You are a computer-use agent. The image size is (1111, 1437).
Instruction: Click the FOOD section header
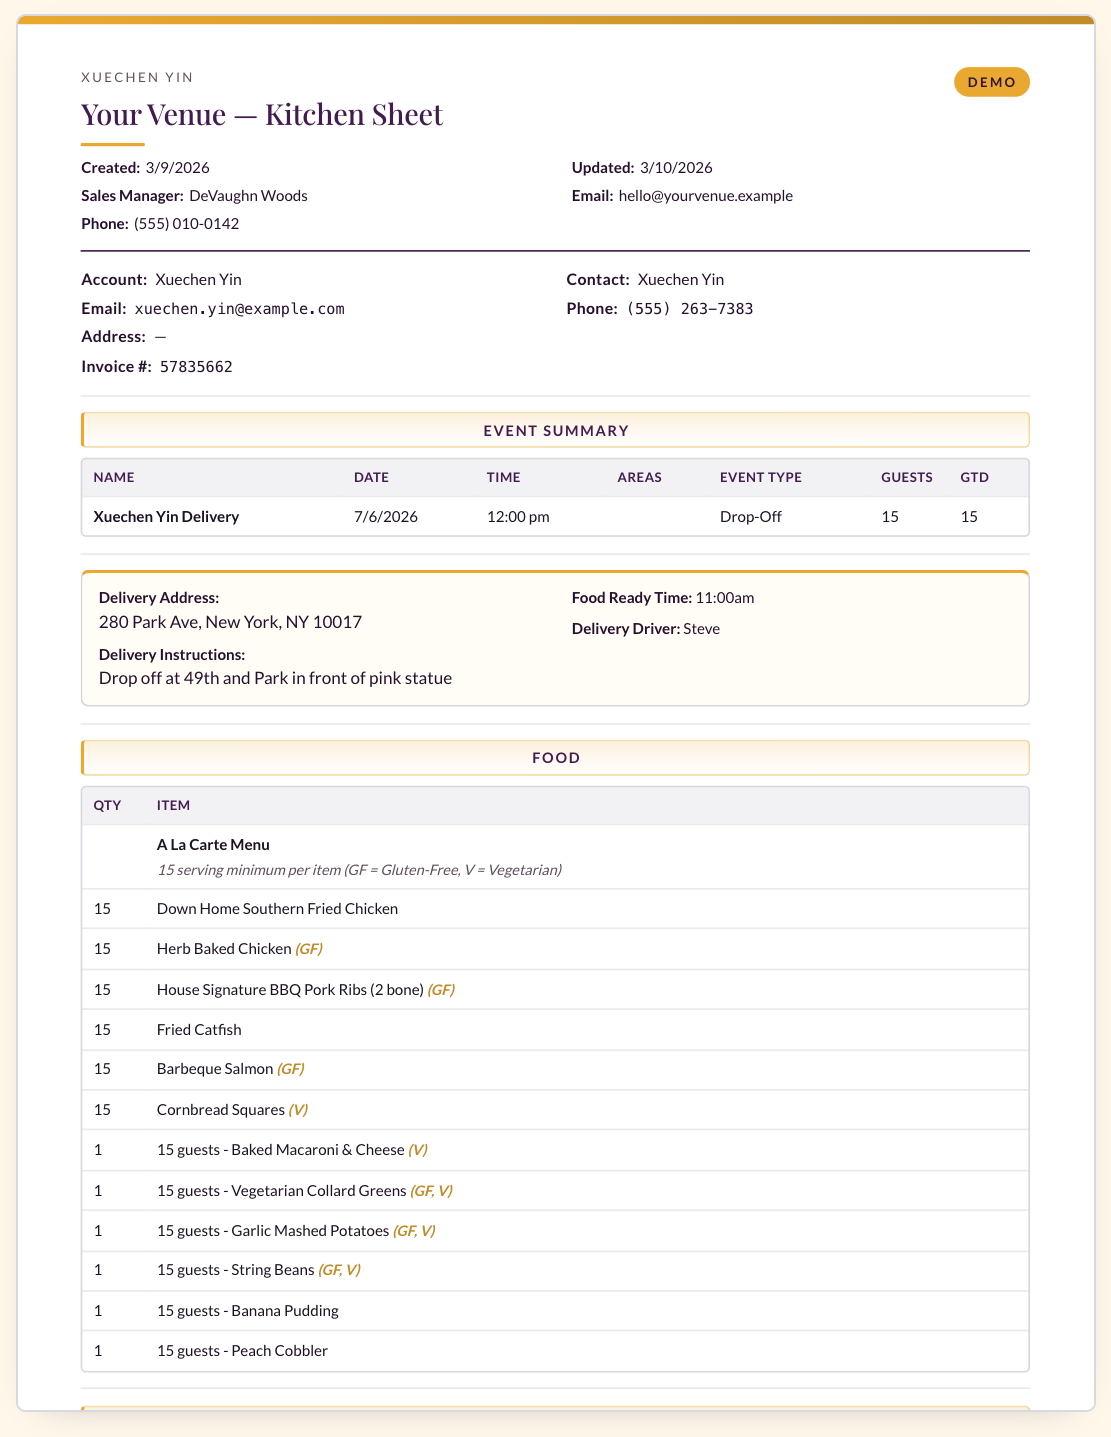tap(555, 758)
